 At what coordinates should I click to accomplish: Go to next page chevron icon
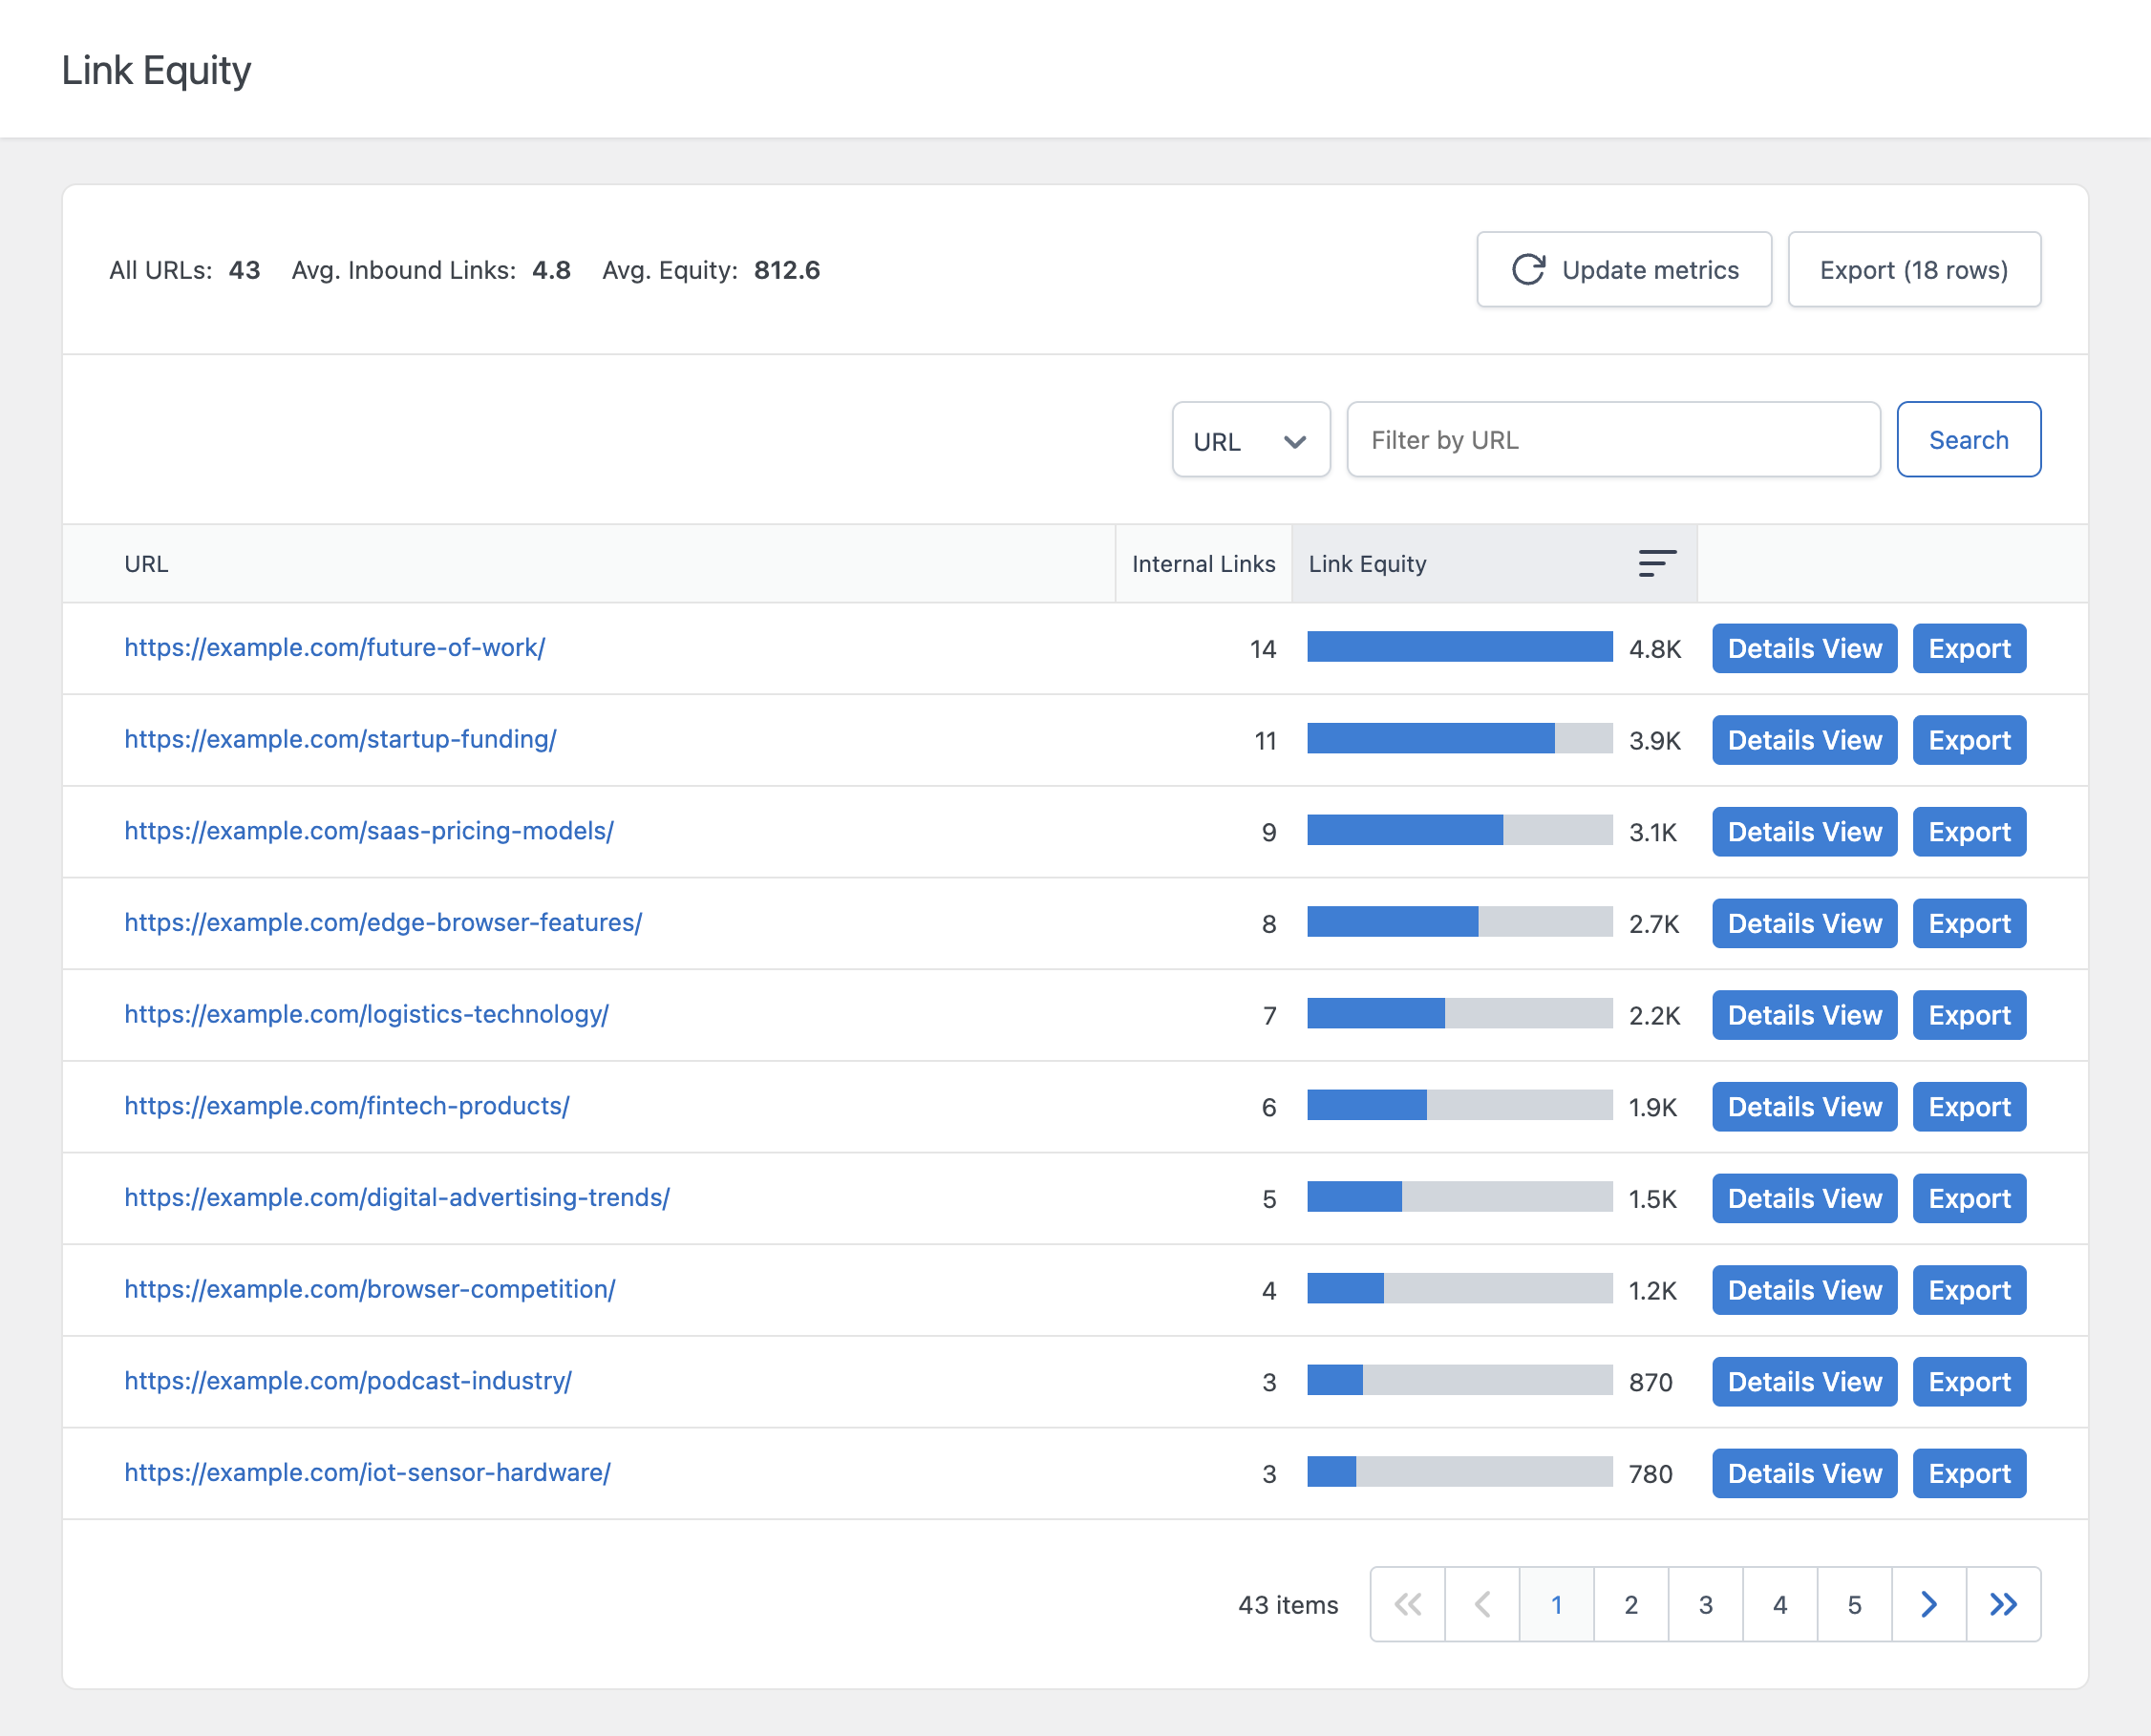(1929, 1604)
